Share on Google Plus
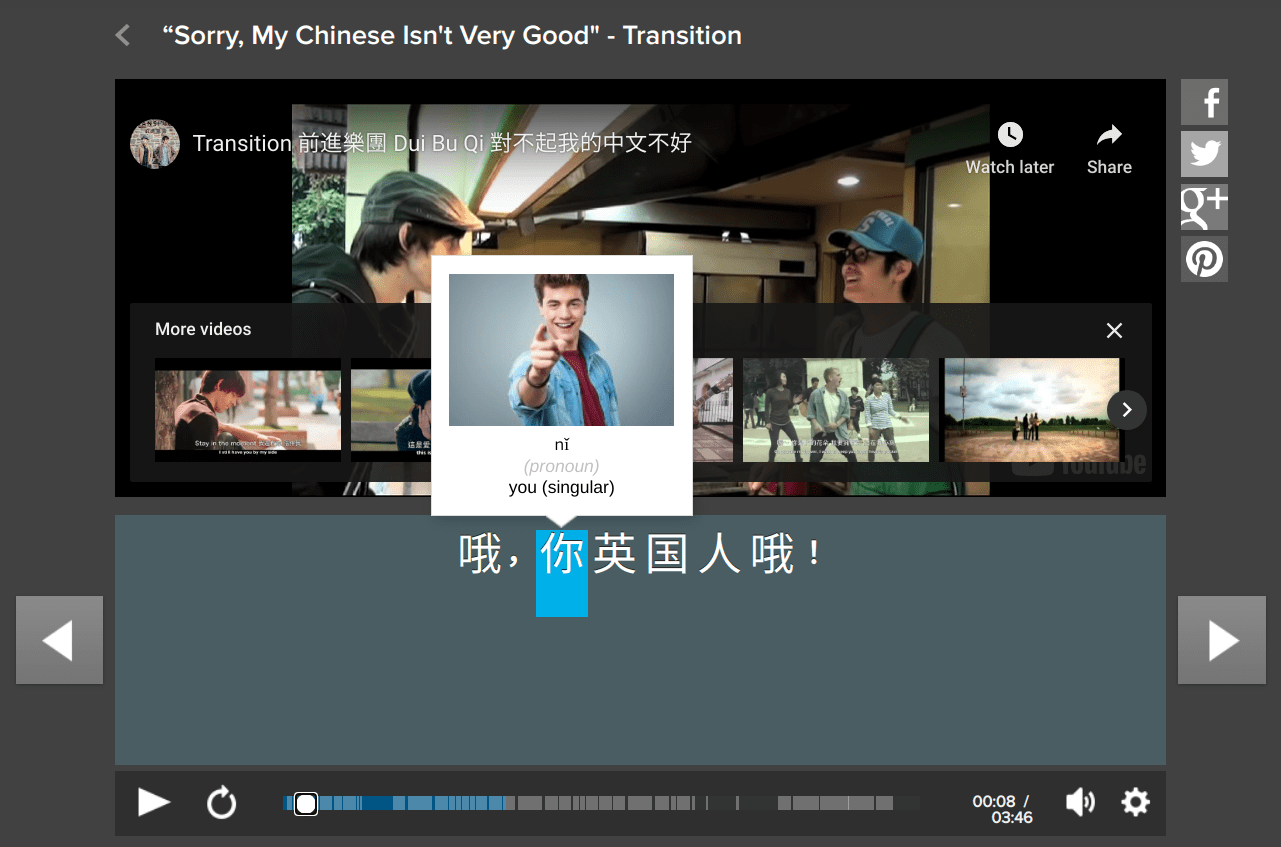 [1204, 207]
